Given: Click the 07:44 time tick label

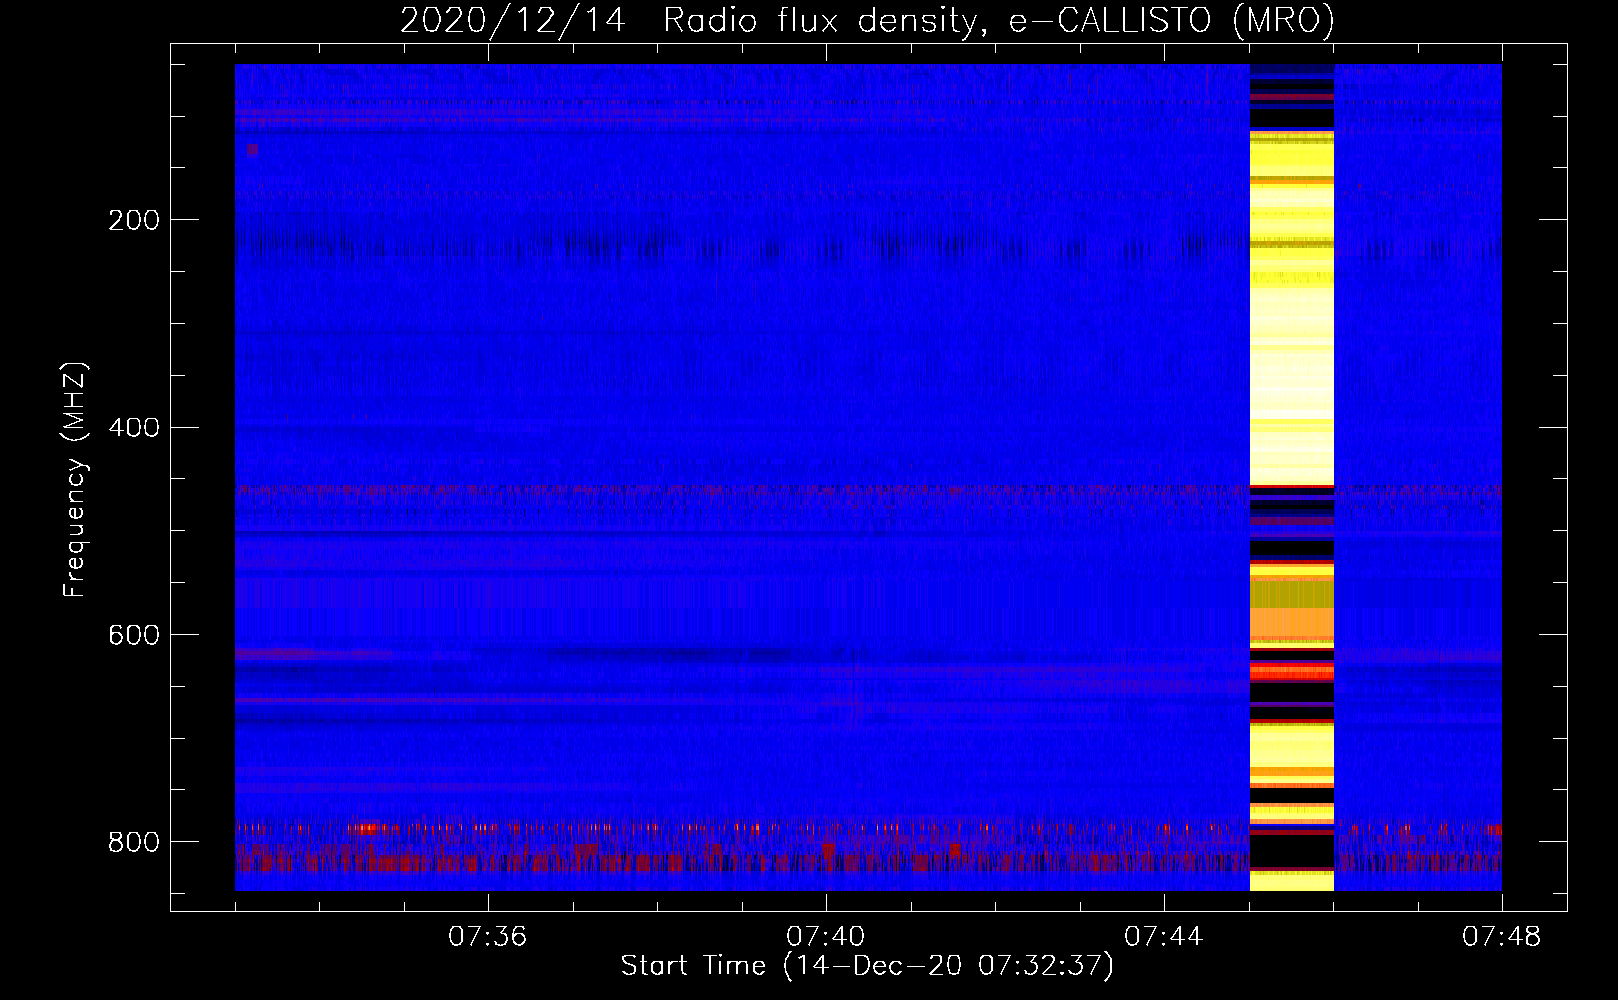Looking at the screenshot, I should pyautogui.click(x=1164, y=937).
